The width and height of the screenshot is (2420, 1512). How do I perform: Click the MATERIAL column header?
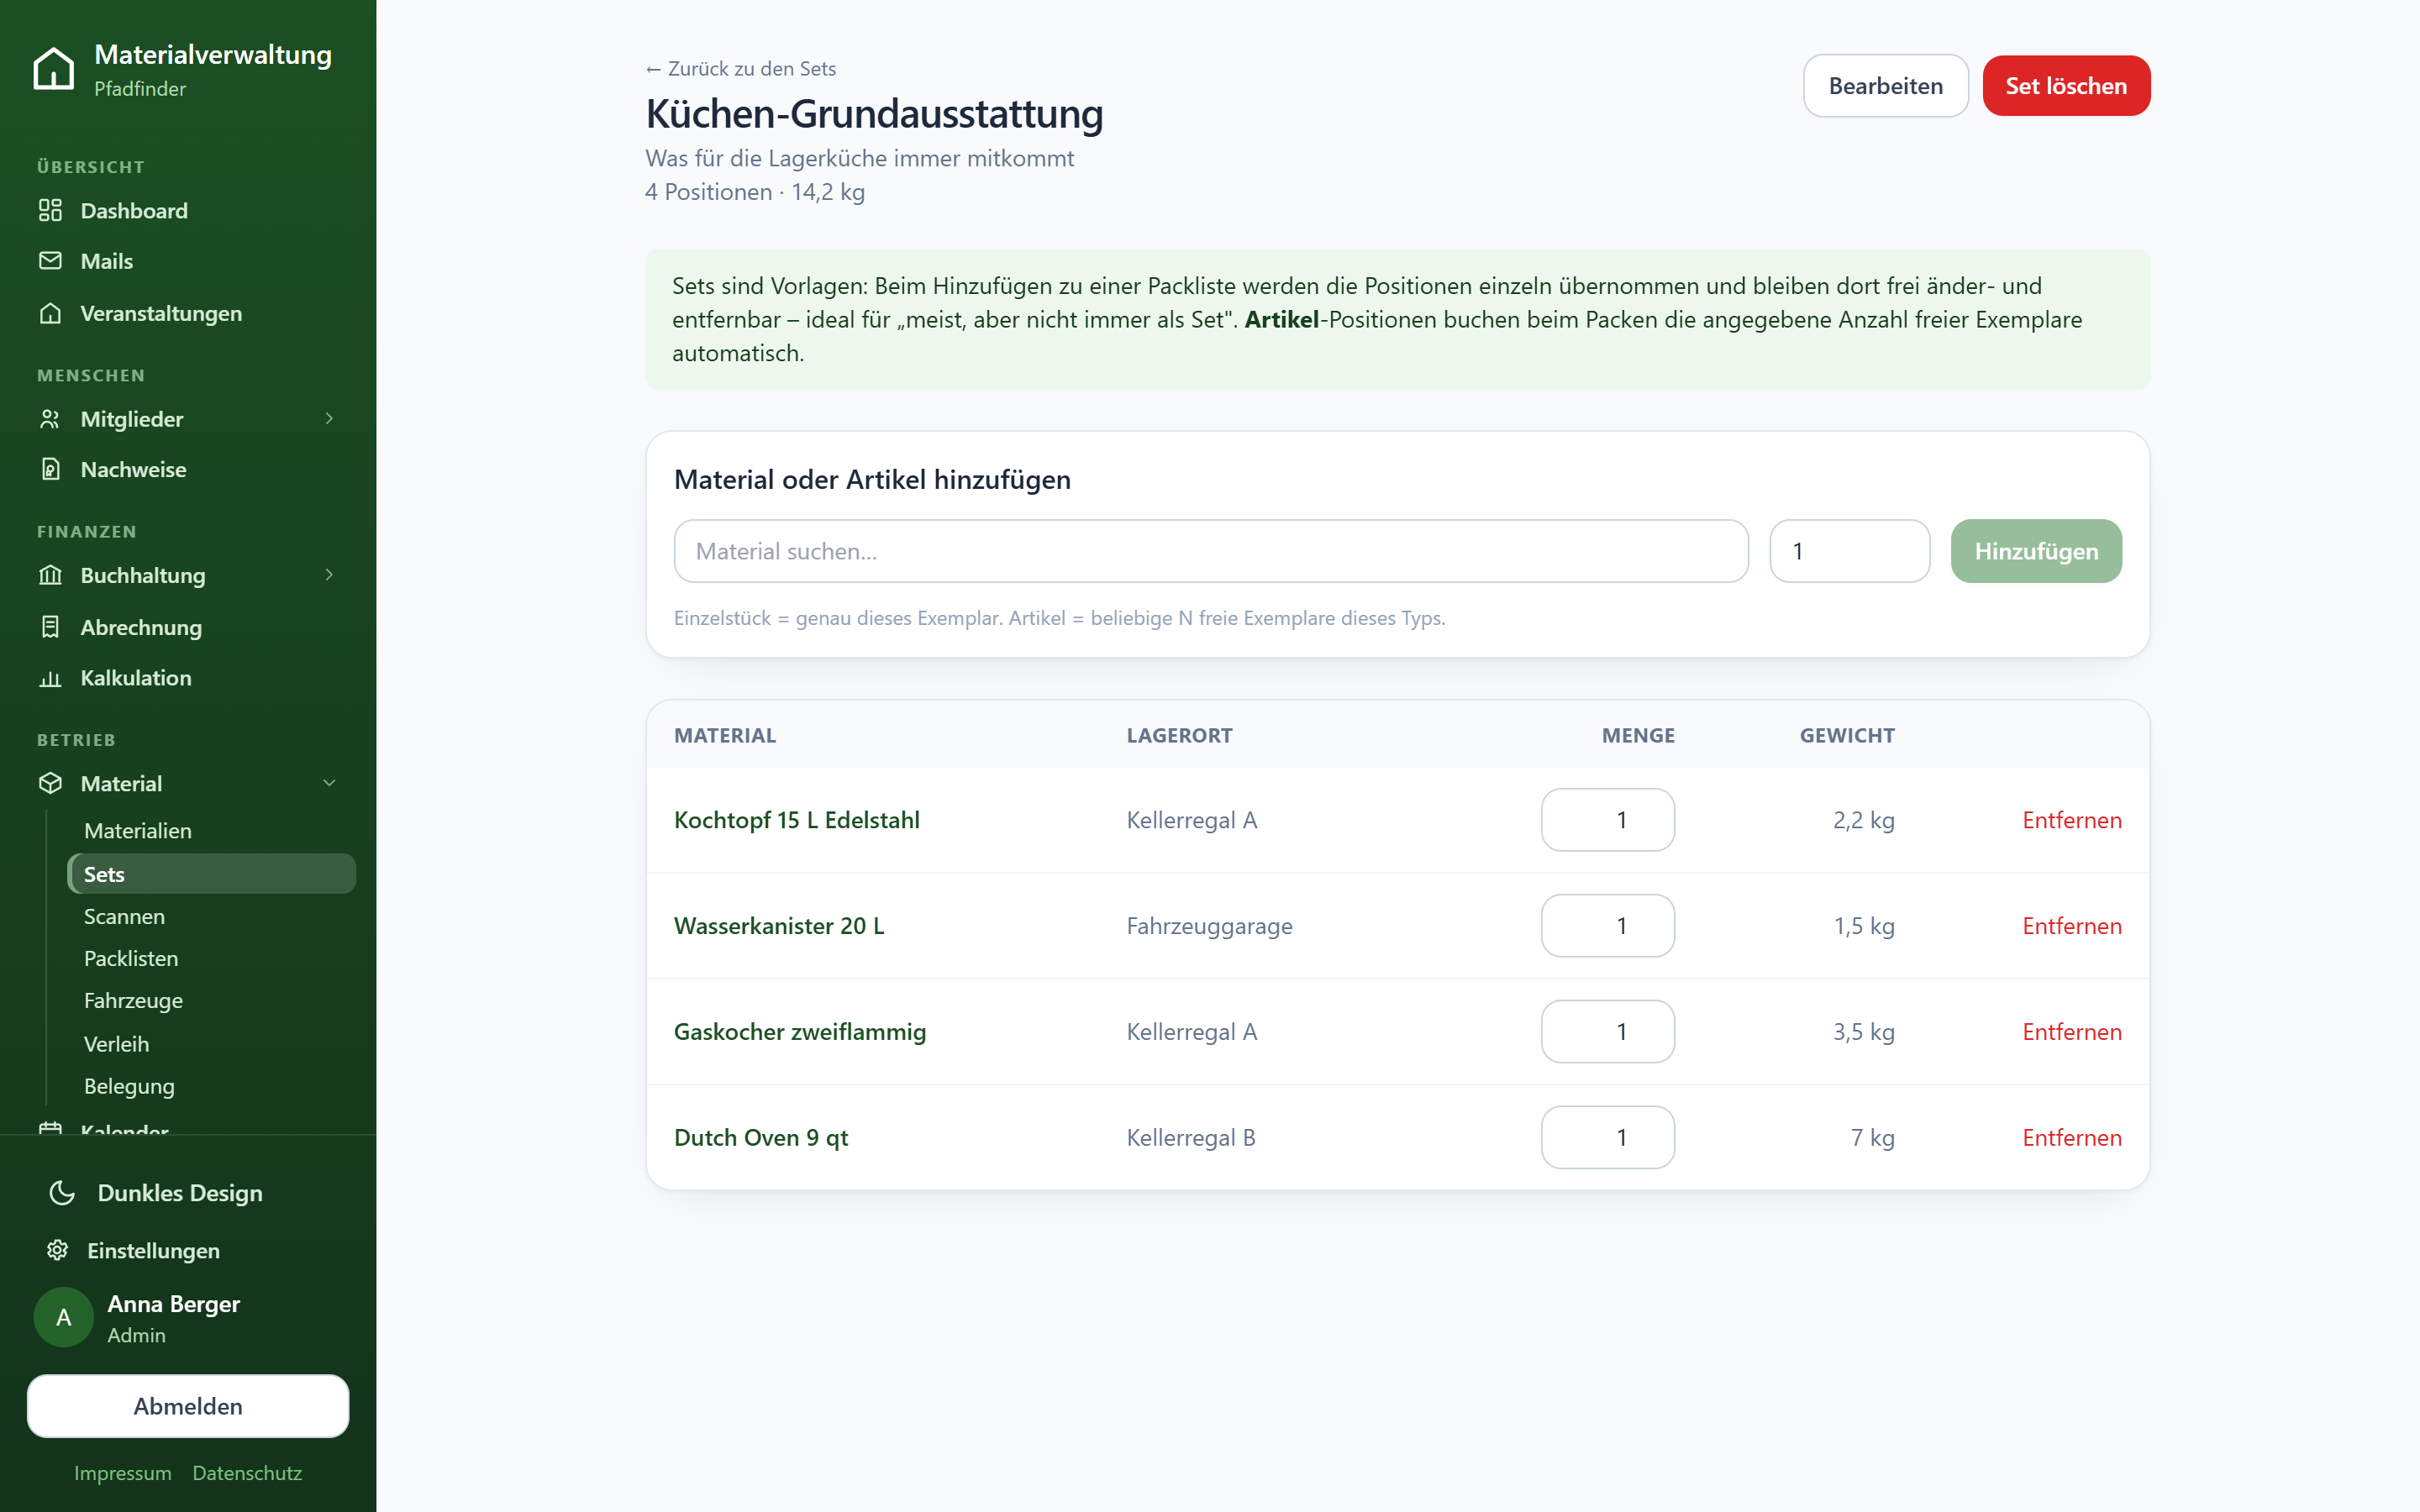click(725, 735)
